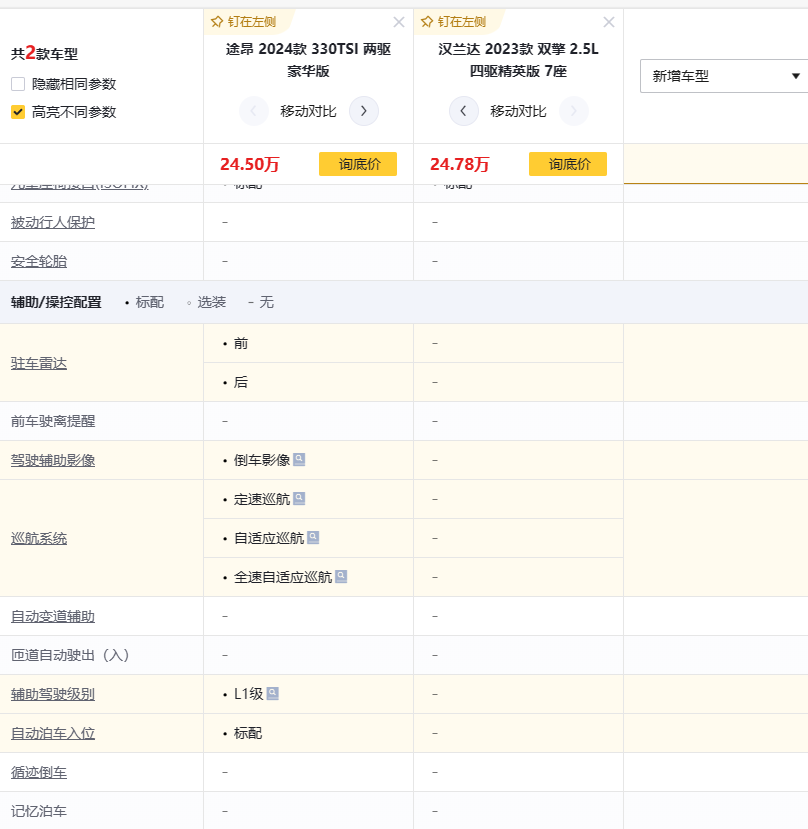Click 共2款车型 count text

coord(44,53)
